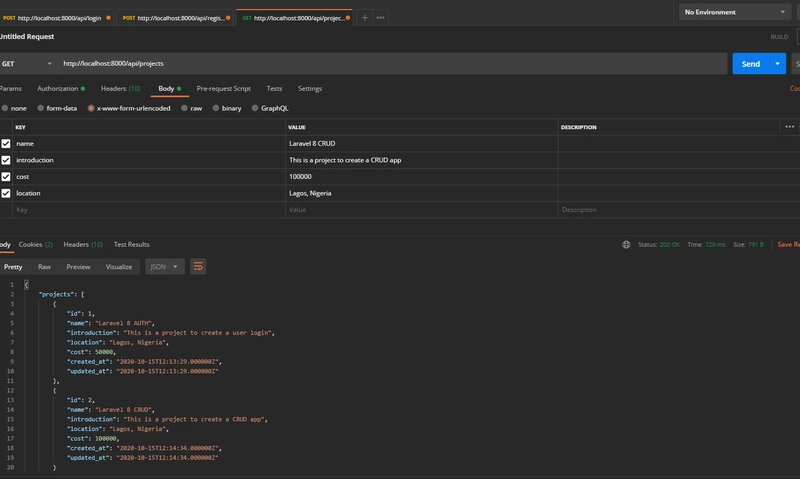Uncheck the name parameter checkbox

6,143
